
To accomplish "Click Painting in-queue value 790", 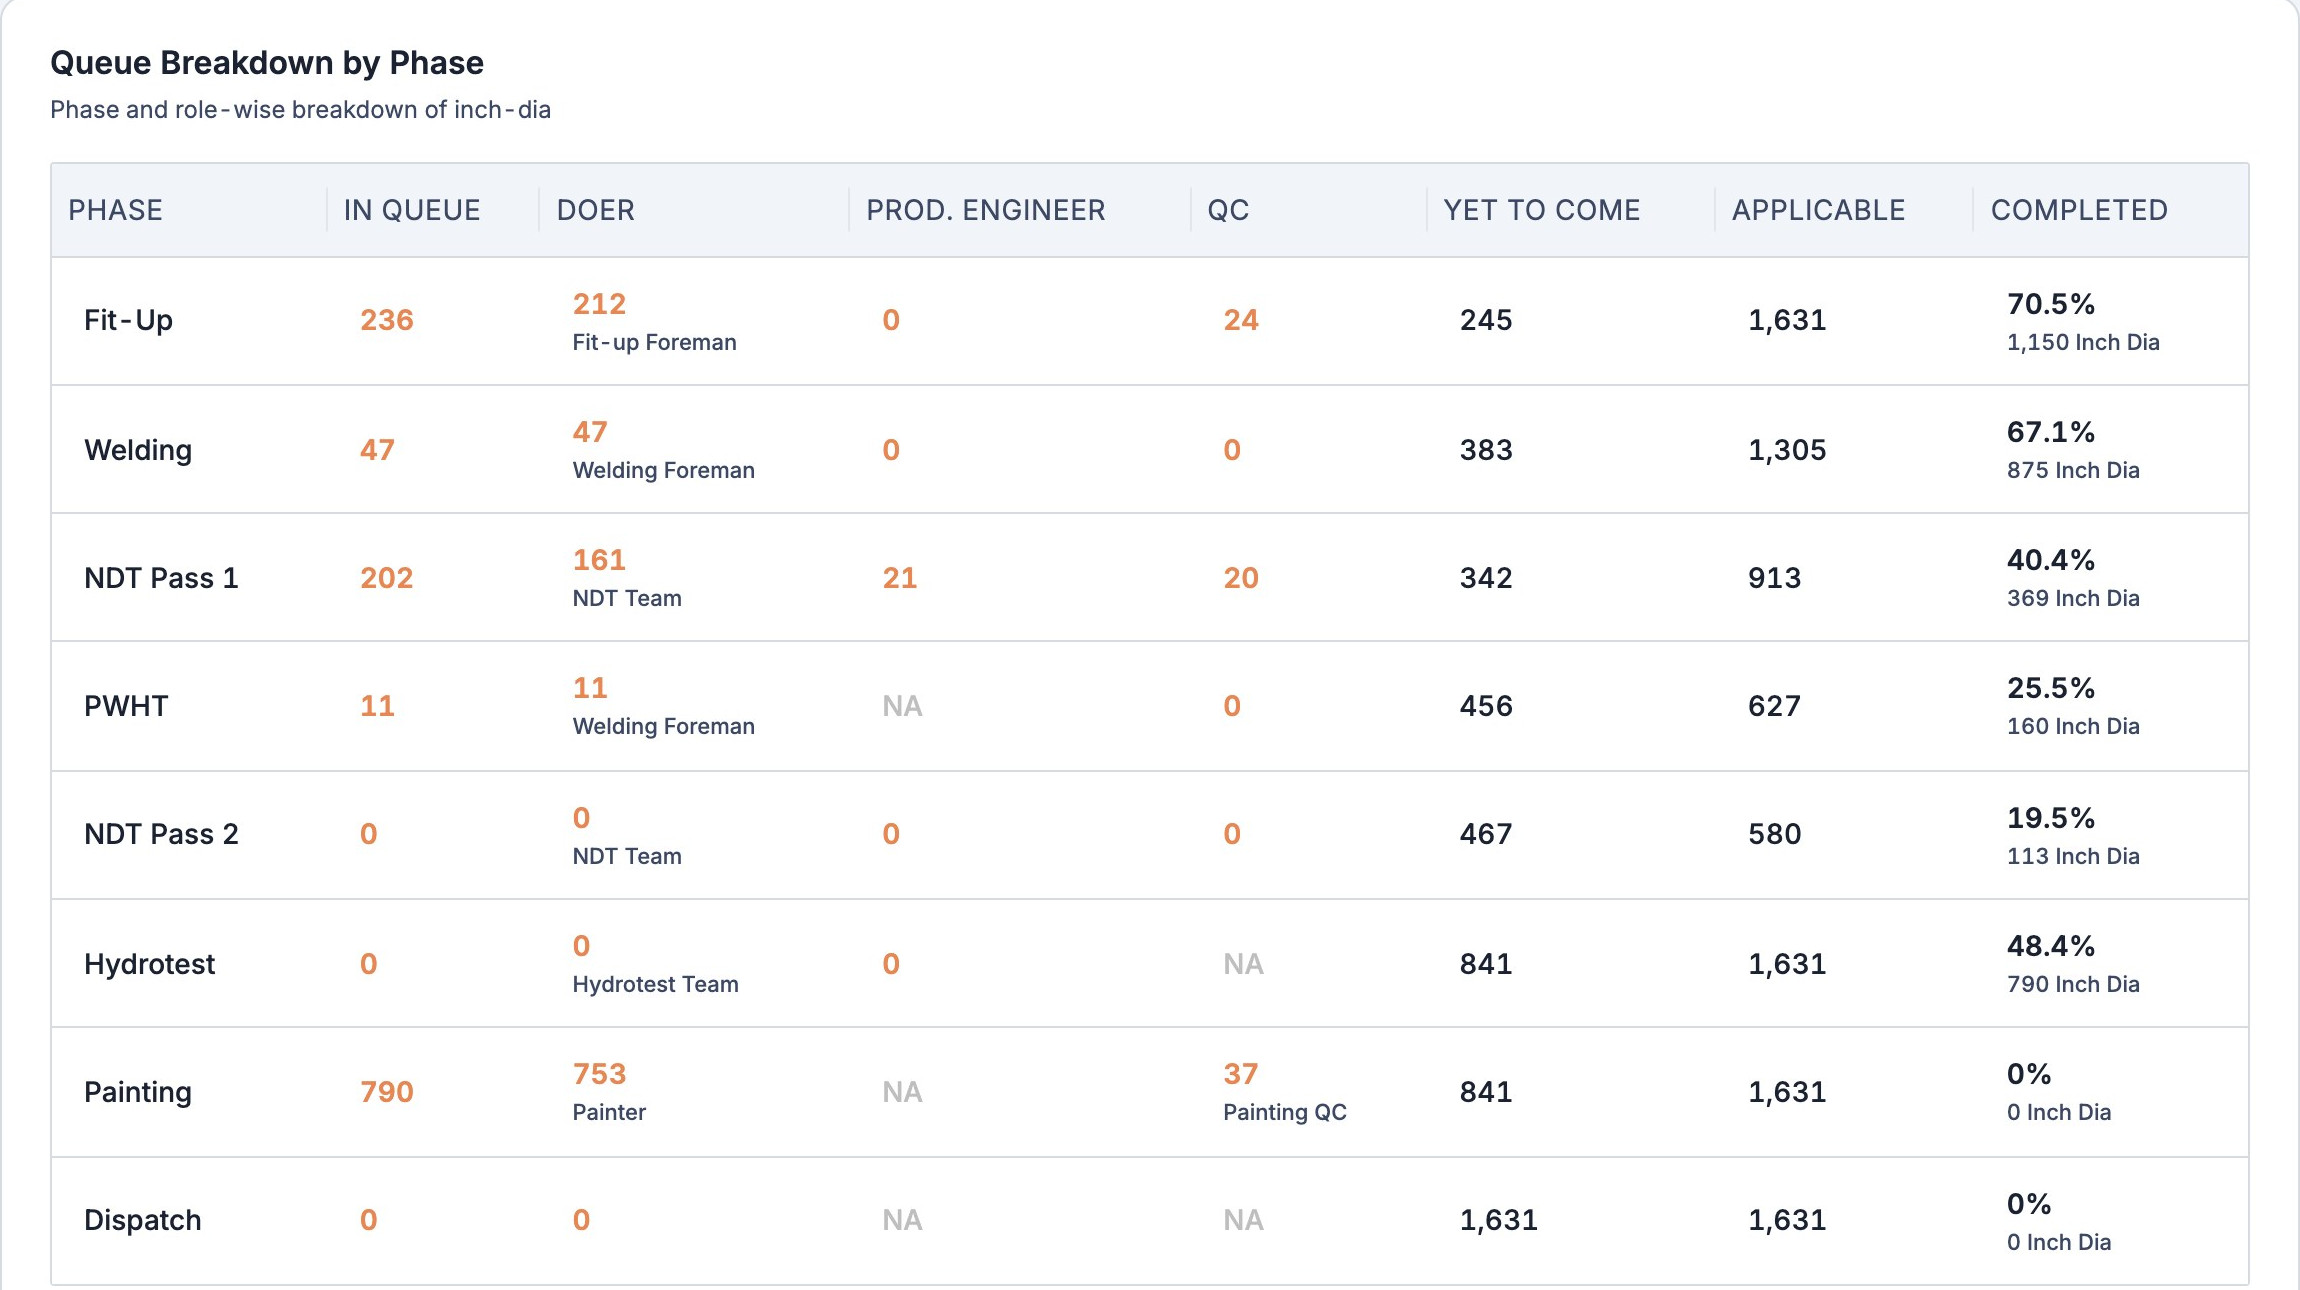I will click(x=387, y=1092).
